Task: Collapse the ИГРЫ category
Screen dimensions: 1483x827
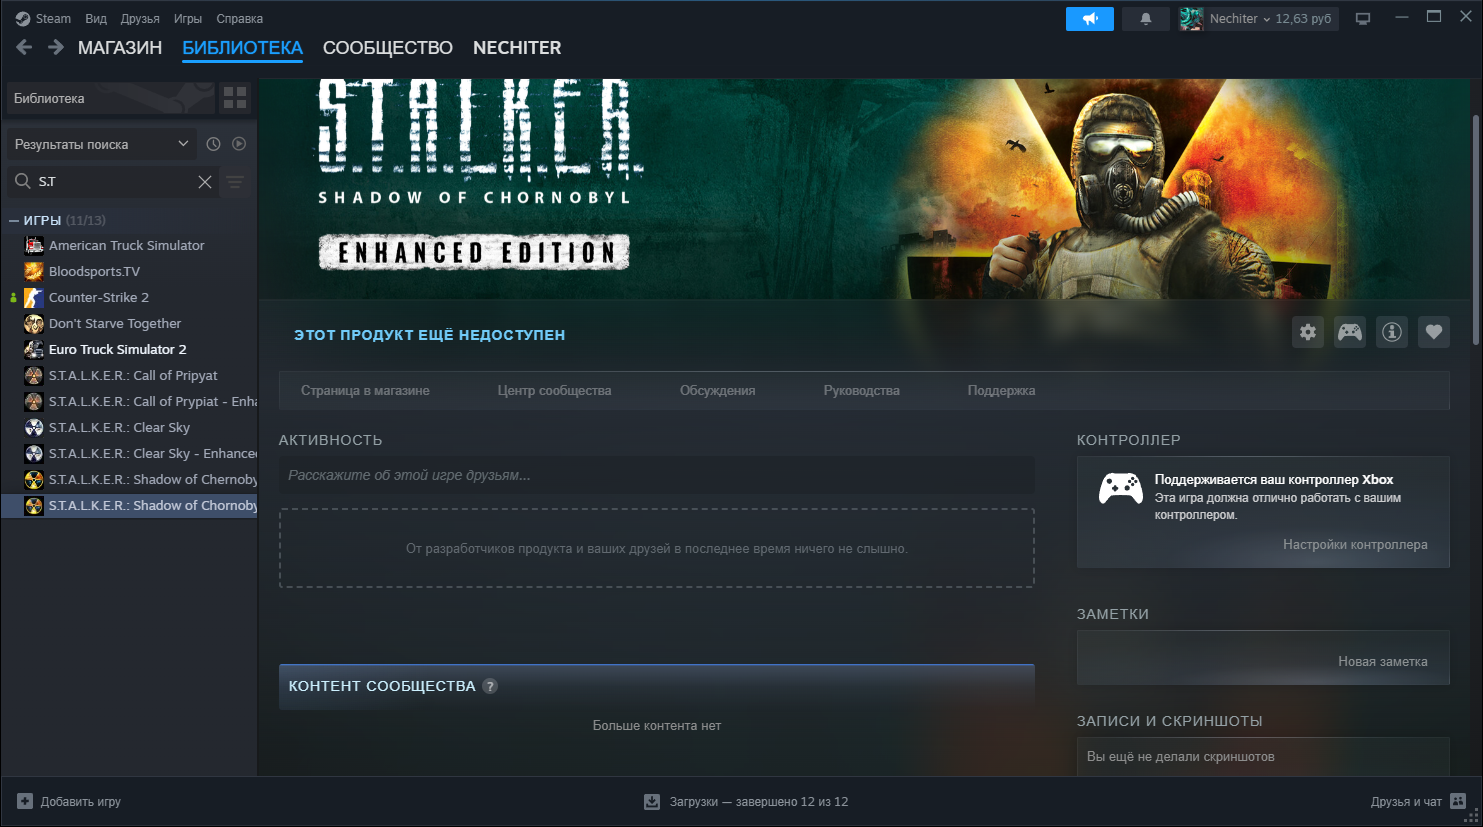Action: coord(14,220)
